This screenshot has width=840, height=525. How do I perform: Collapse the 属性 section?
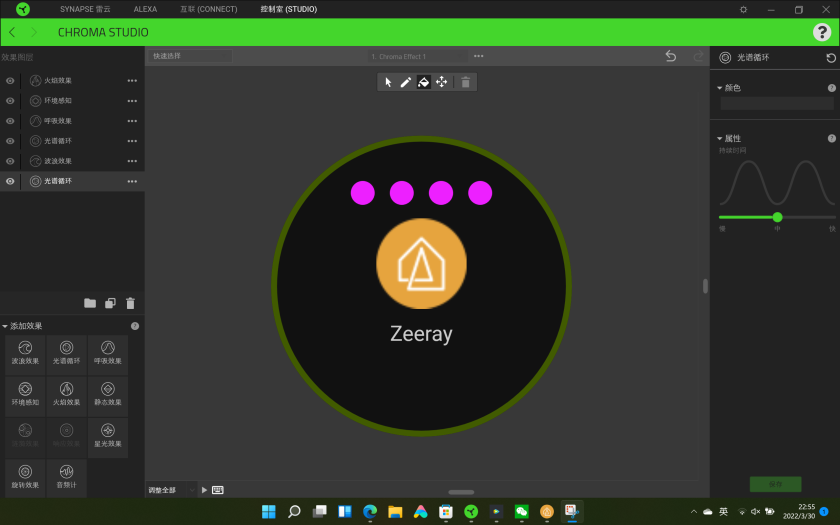coord(719,138)
